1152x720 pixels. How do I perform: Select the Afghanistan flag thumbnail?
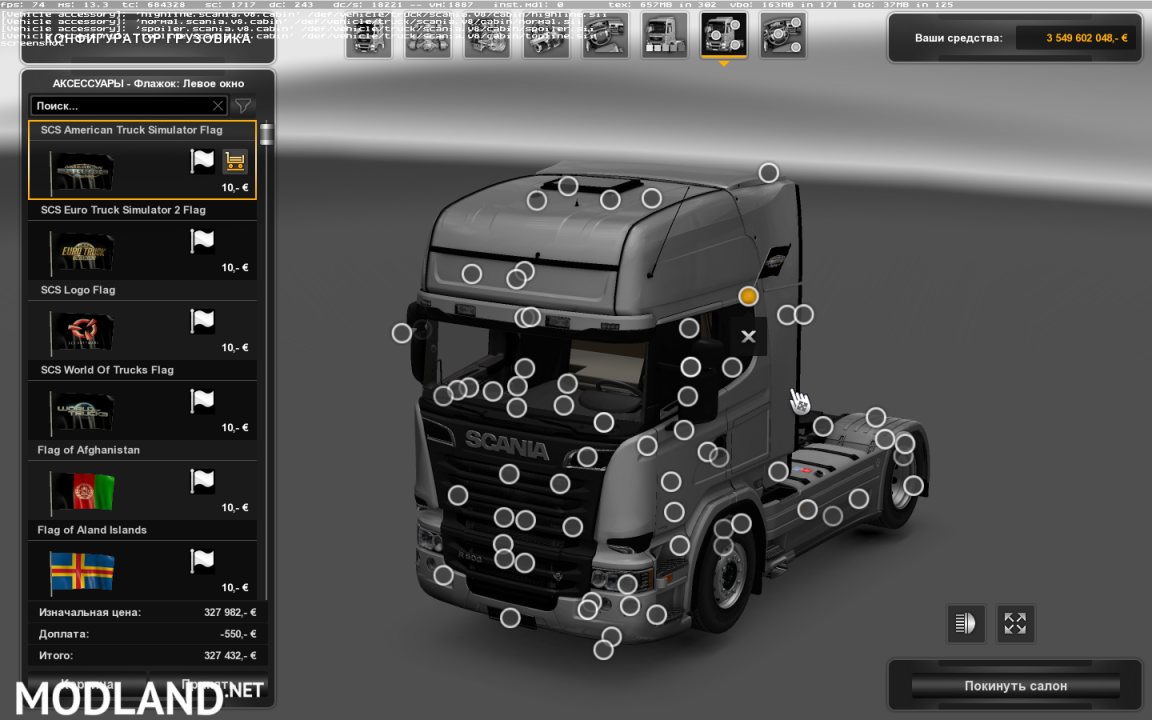[82, 492]
